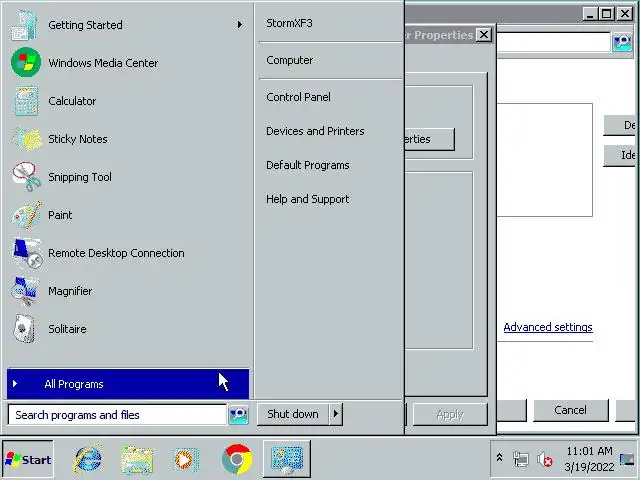Open Default Programs
640x480 pixels.
point(308,165)
